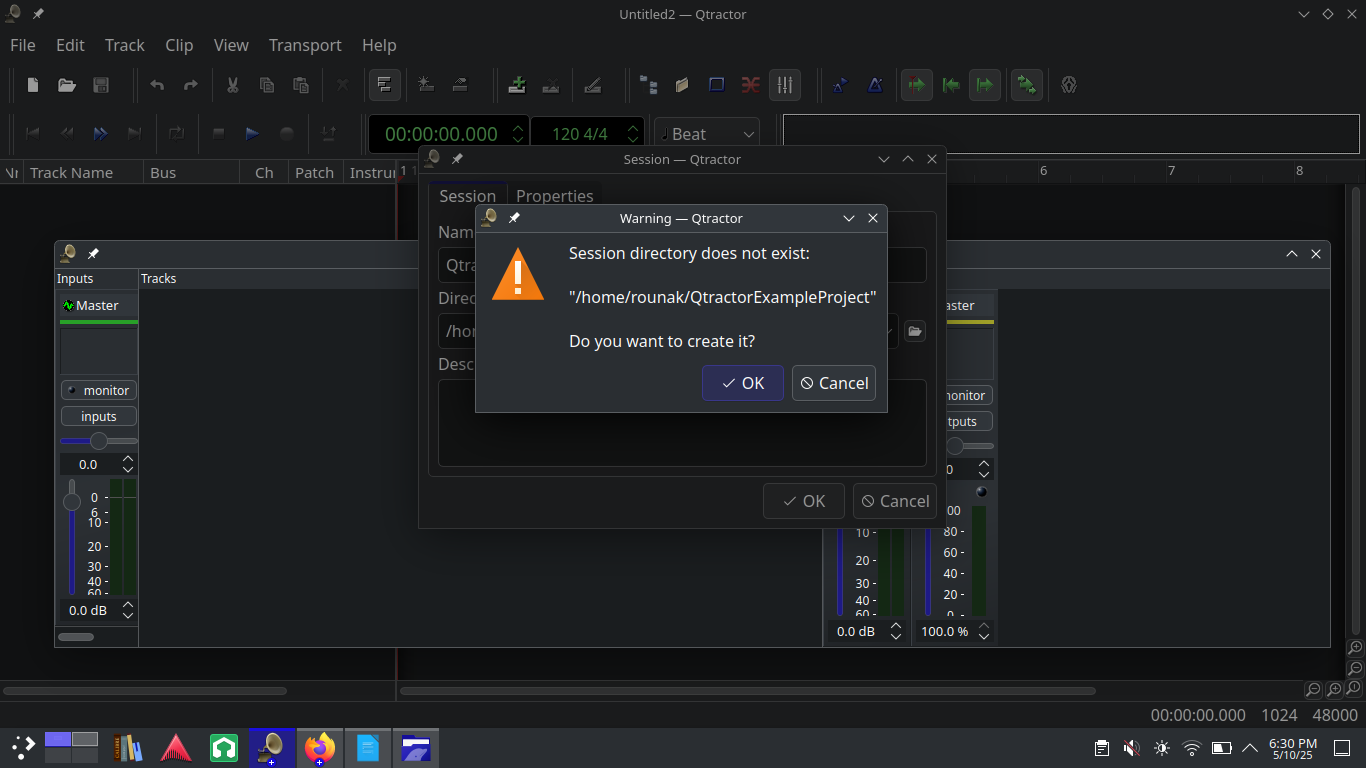The width and height of the screenshot is (1366, 768).
Task: Click the Copy icon in toolbar
Action: (267, 85)
